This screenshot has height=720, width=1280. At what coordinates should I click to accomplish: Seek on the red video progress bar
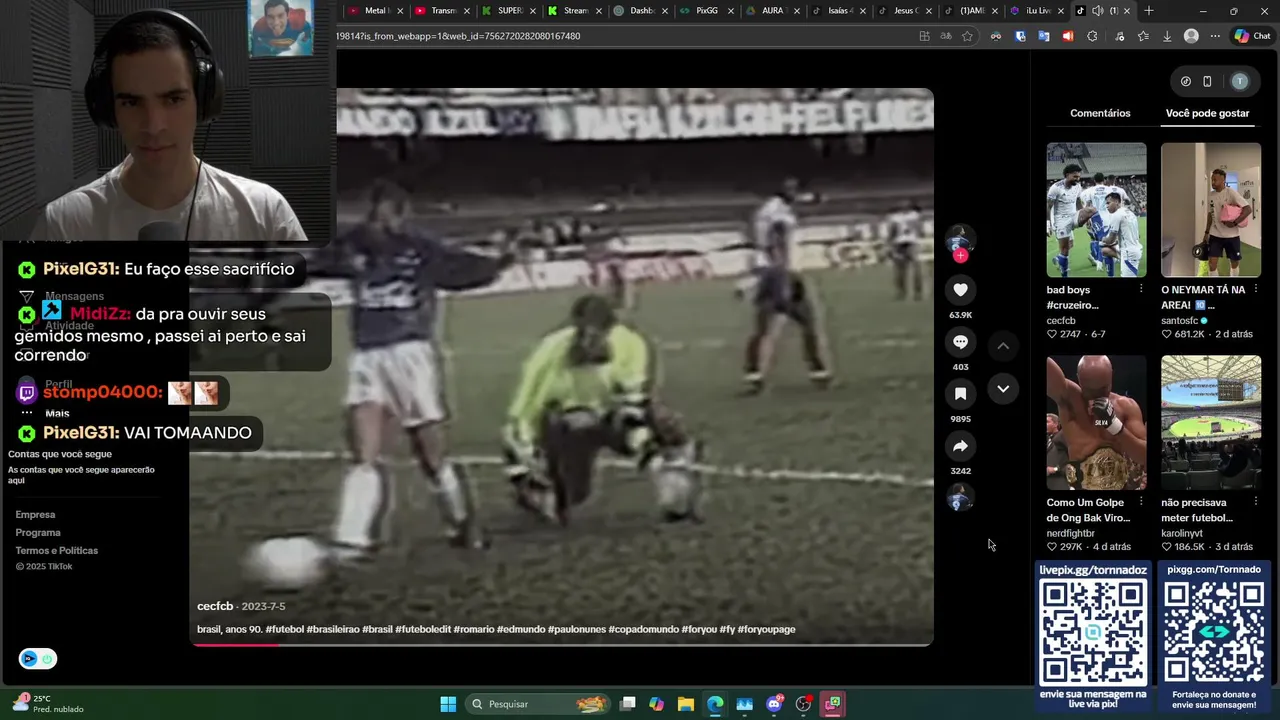point(561,645)
